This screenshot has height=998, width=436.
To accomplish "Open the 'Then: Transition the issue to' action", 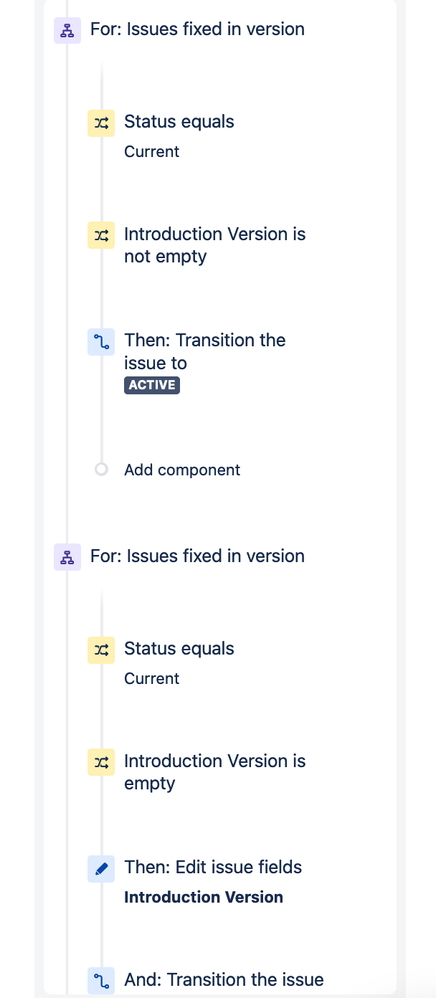I will [205, 351].
